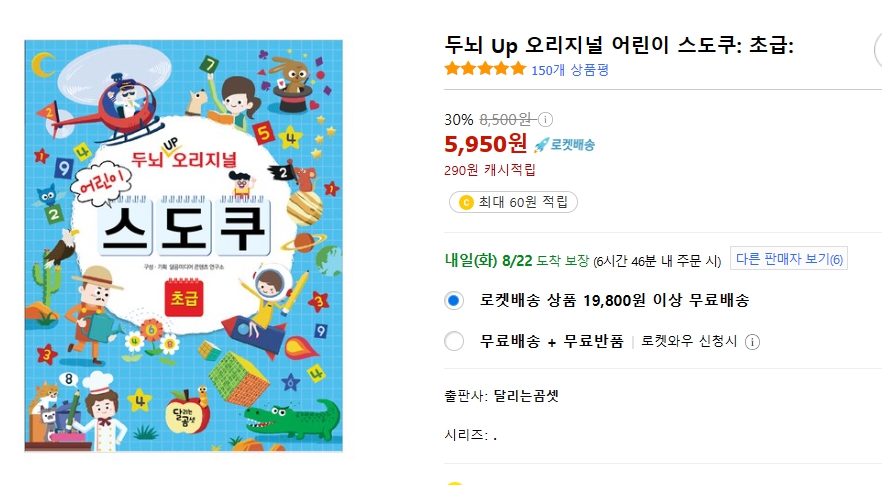Click the 달리는곰셋 publisher name

pos(526,395)
